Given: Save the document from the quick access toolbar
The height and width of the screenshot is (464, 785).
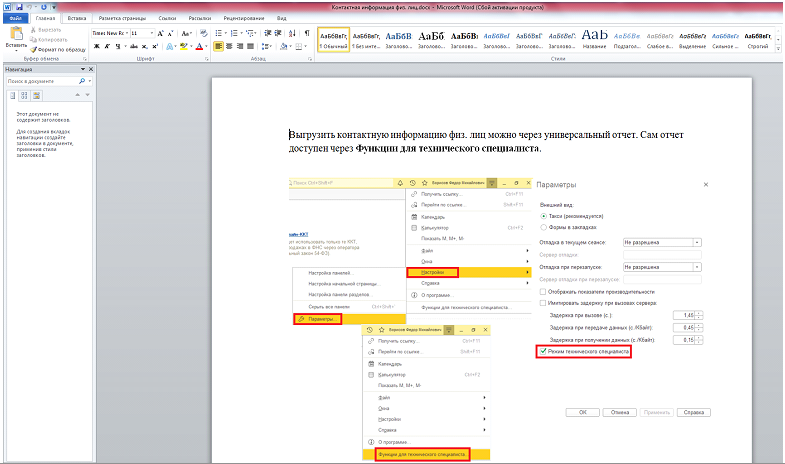Looking at the screenshot, I should point(19,7).
